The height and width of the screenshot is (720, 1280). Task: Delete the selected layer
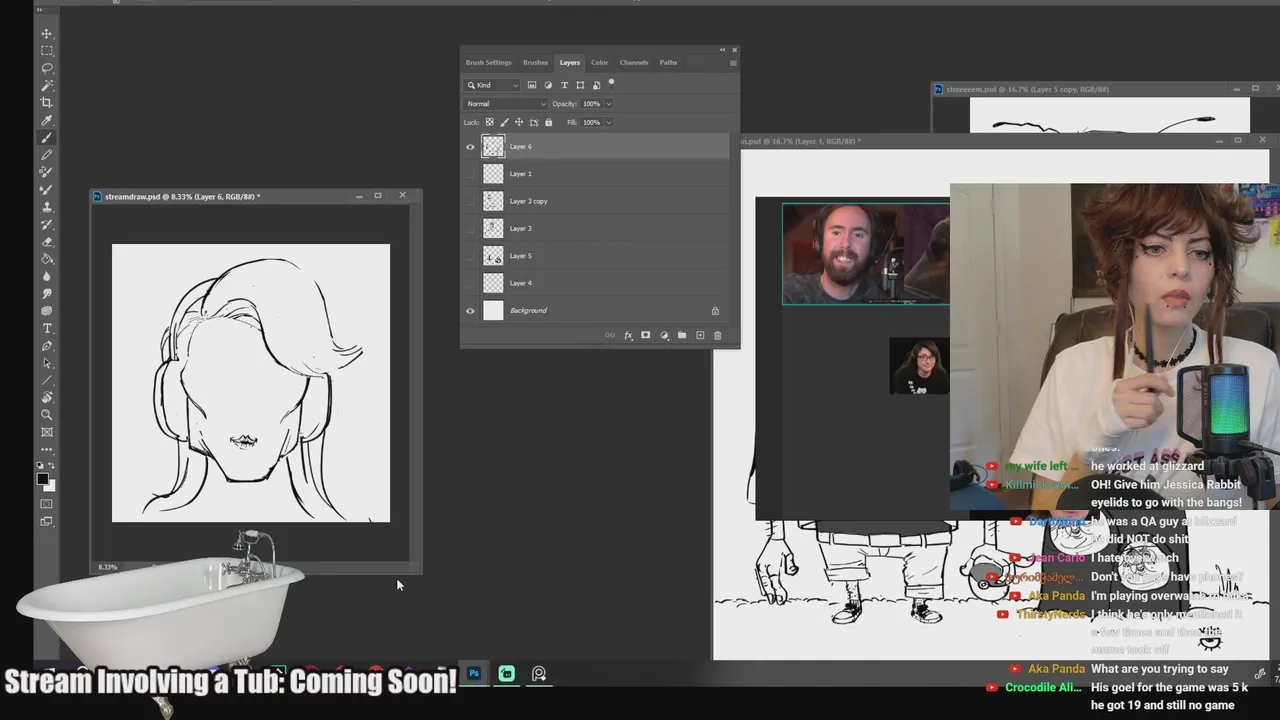(x=717, y=335)
